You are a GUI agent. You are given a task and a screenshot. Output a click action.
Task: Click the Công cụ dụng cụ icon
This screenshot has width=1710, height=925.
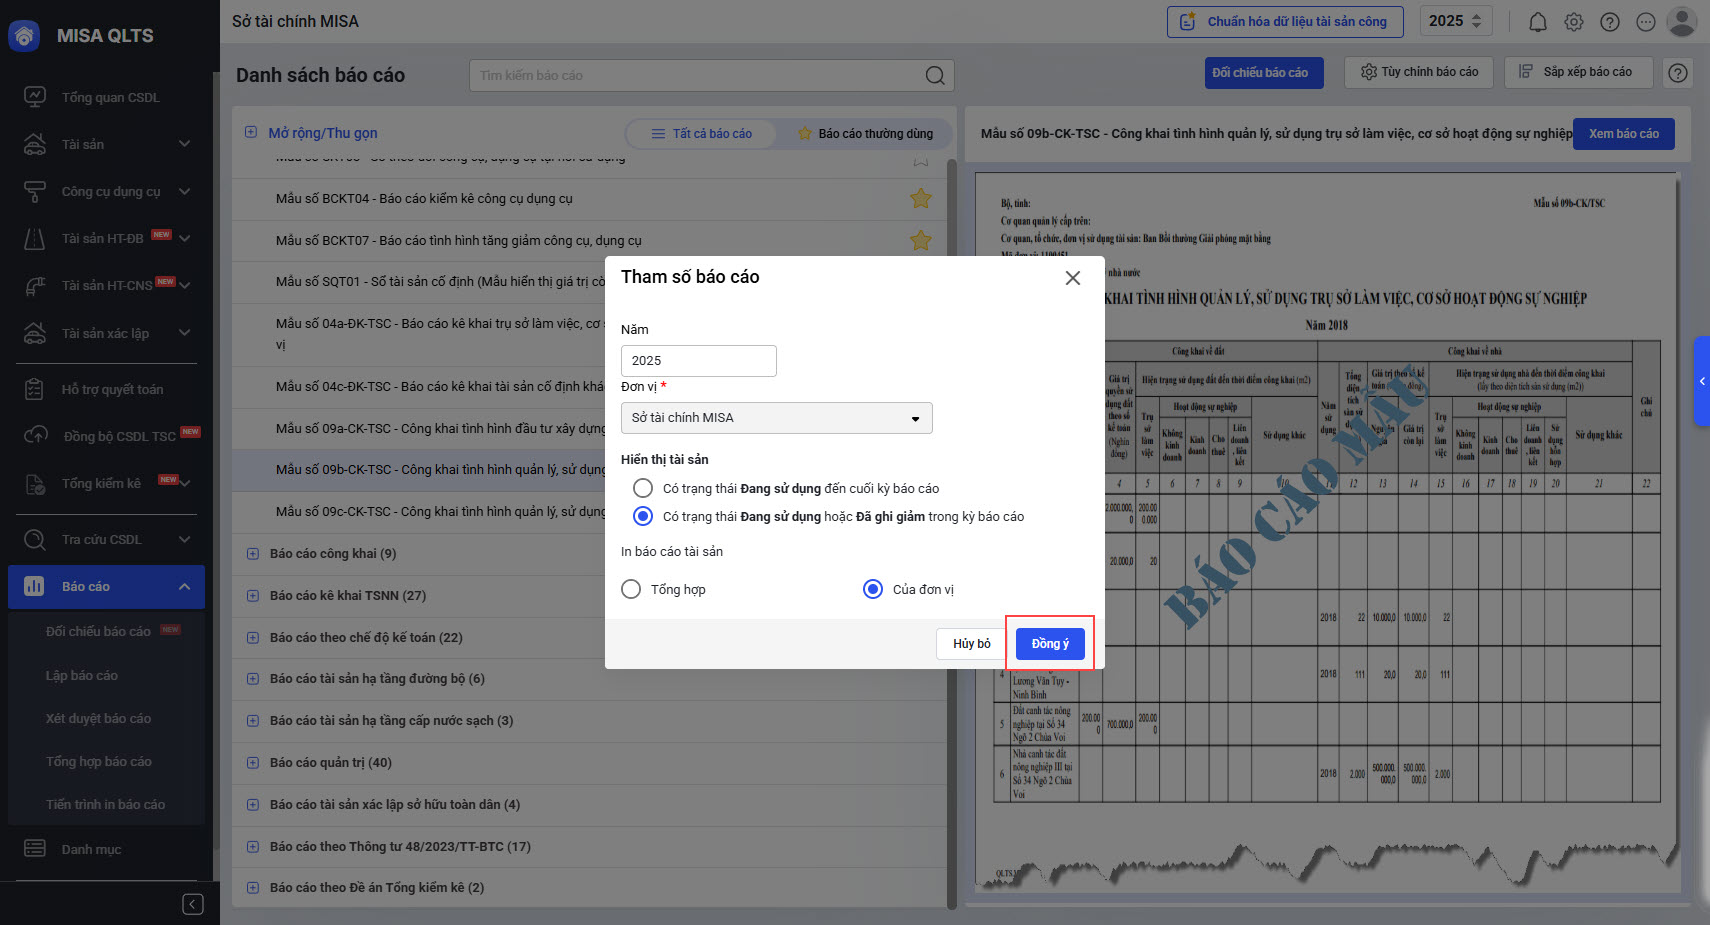tap(35, 191)
